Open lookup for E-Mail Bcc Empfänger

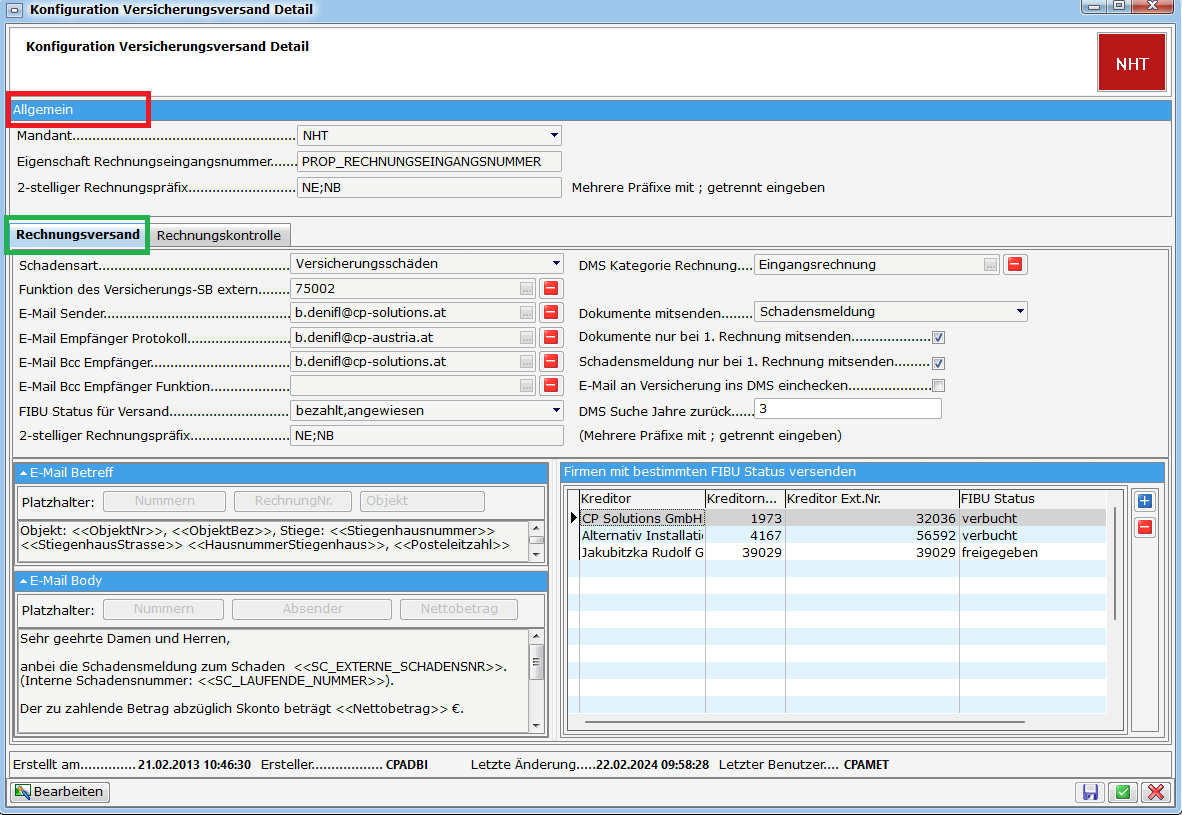(x=527, y=361)
